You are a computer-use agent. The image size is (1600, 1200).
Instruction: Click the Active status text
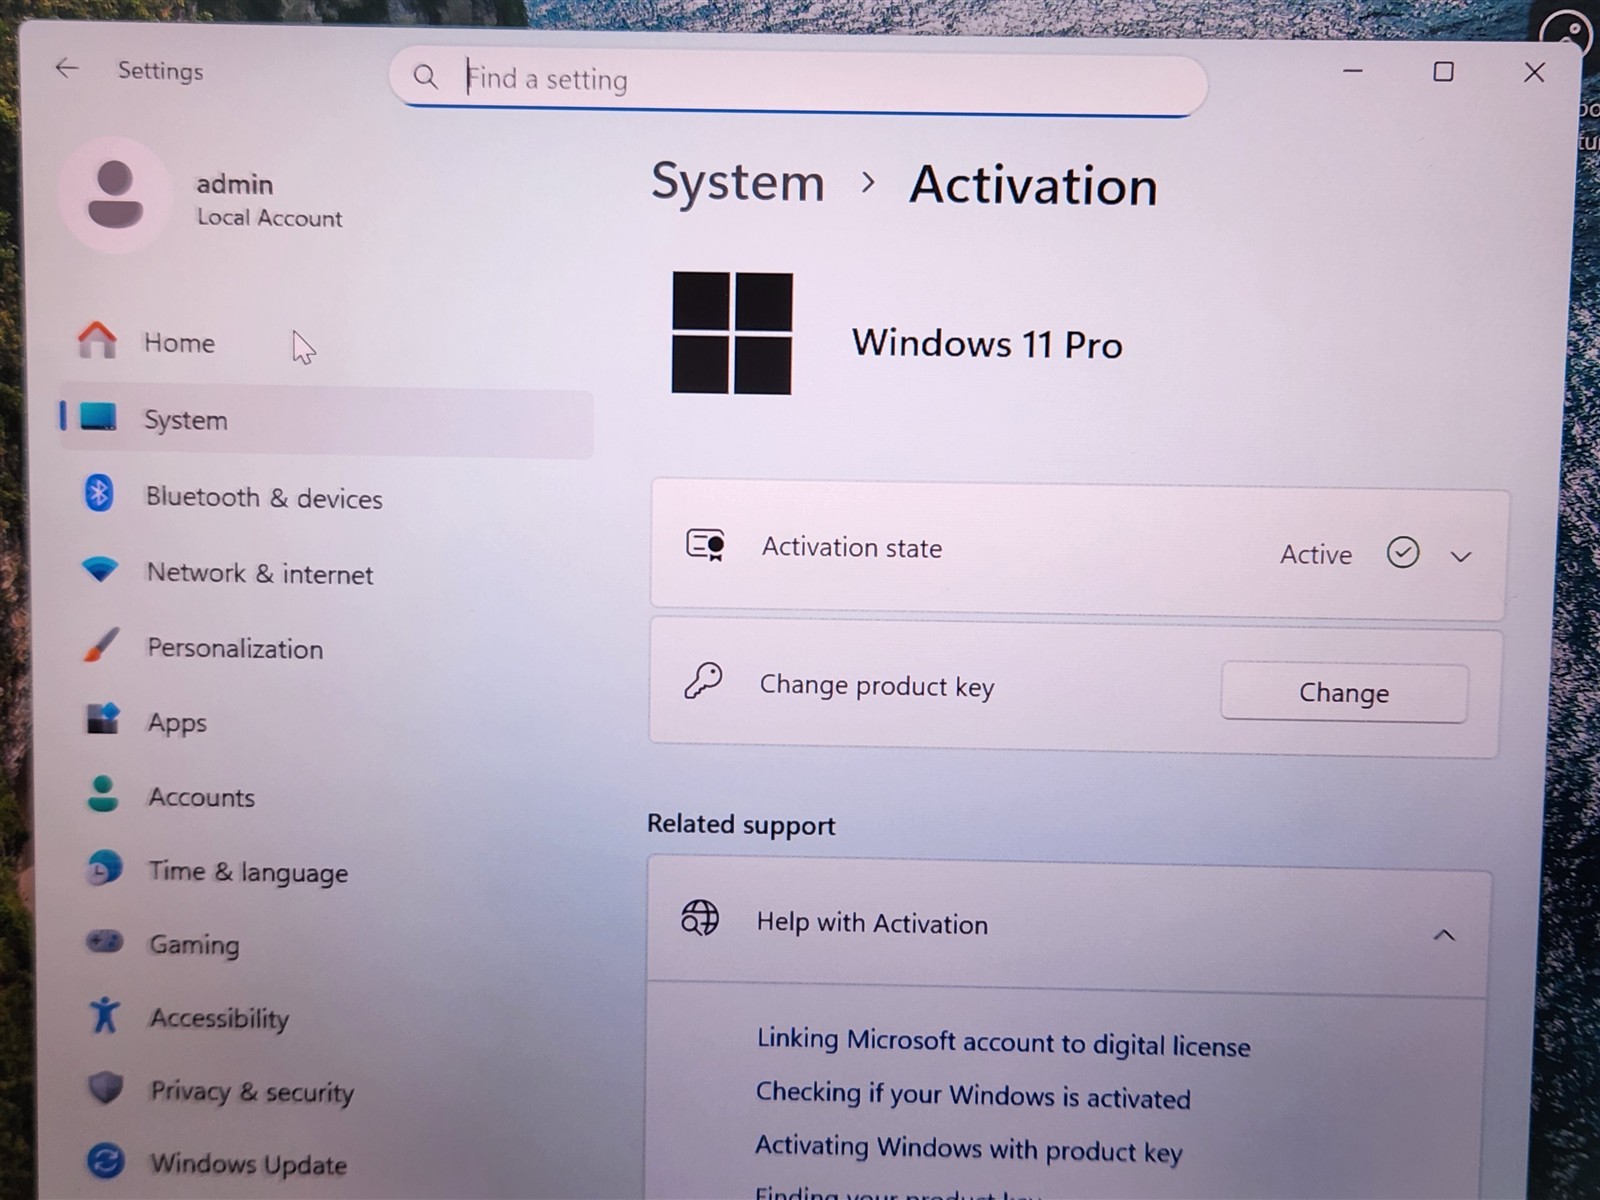point(1316,554)
